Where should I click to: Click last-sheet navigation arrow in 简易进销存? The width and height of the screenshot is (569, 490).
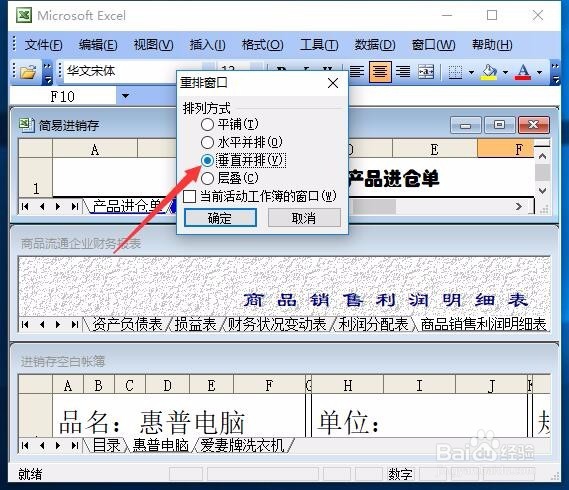pyautogui.click(x=75, y=207)
